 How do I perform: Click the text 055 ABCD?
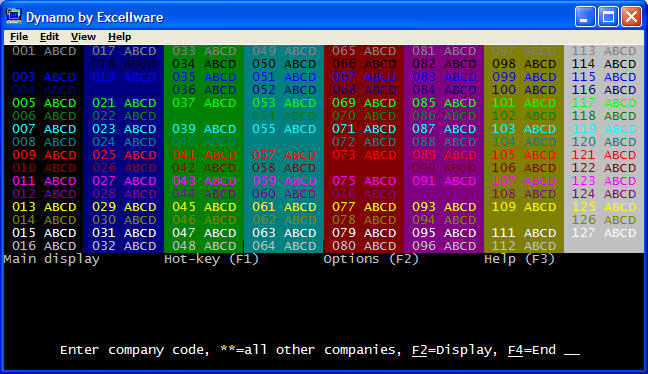coord(284,129)
